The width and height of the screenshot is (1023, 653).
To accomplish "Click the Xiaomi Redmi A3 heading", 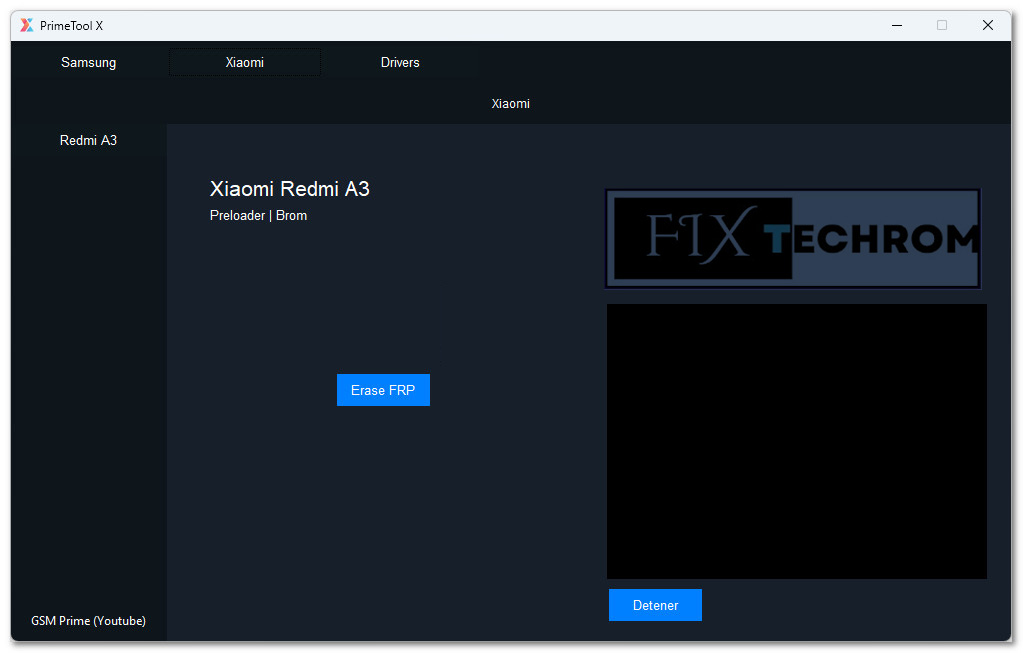I will [290, 189].
